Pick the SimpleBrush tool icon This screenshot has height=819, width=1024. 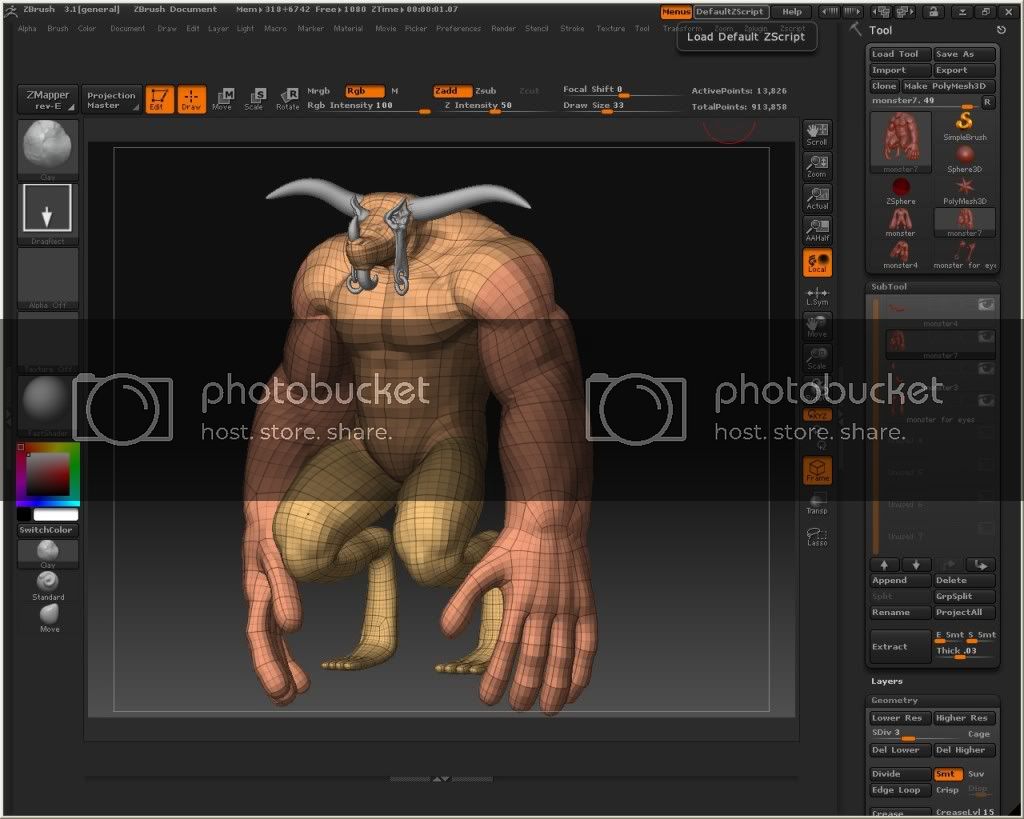pyautogui.click(x=965, y=126)
